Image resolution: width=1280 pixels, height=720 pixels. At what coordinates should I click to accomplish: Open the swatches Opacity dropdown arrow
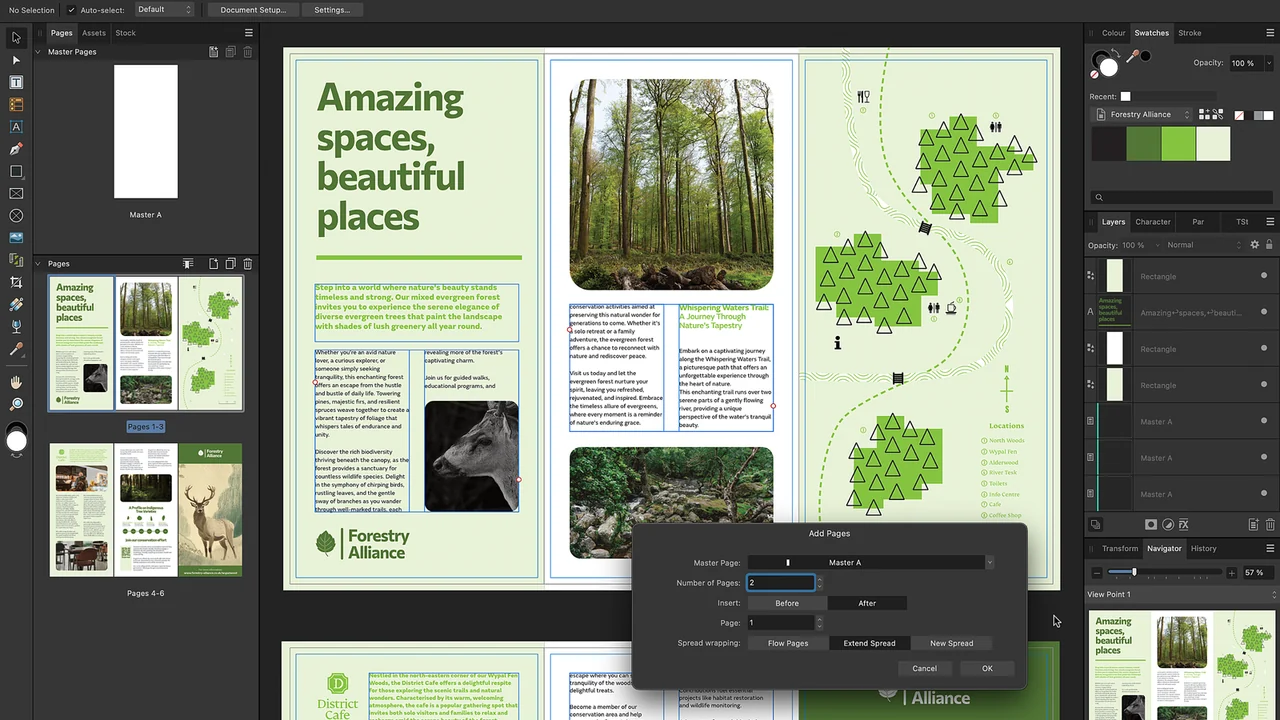pos(1267,63)
